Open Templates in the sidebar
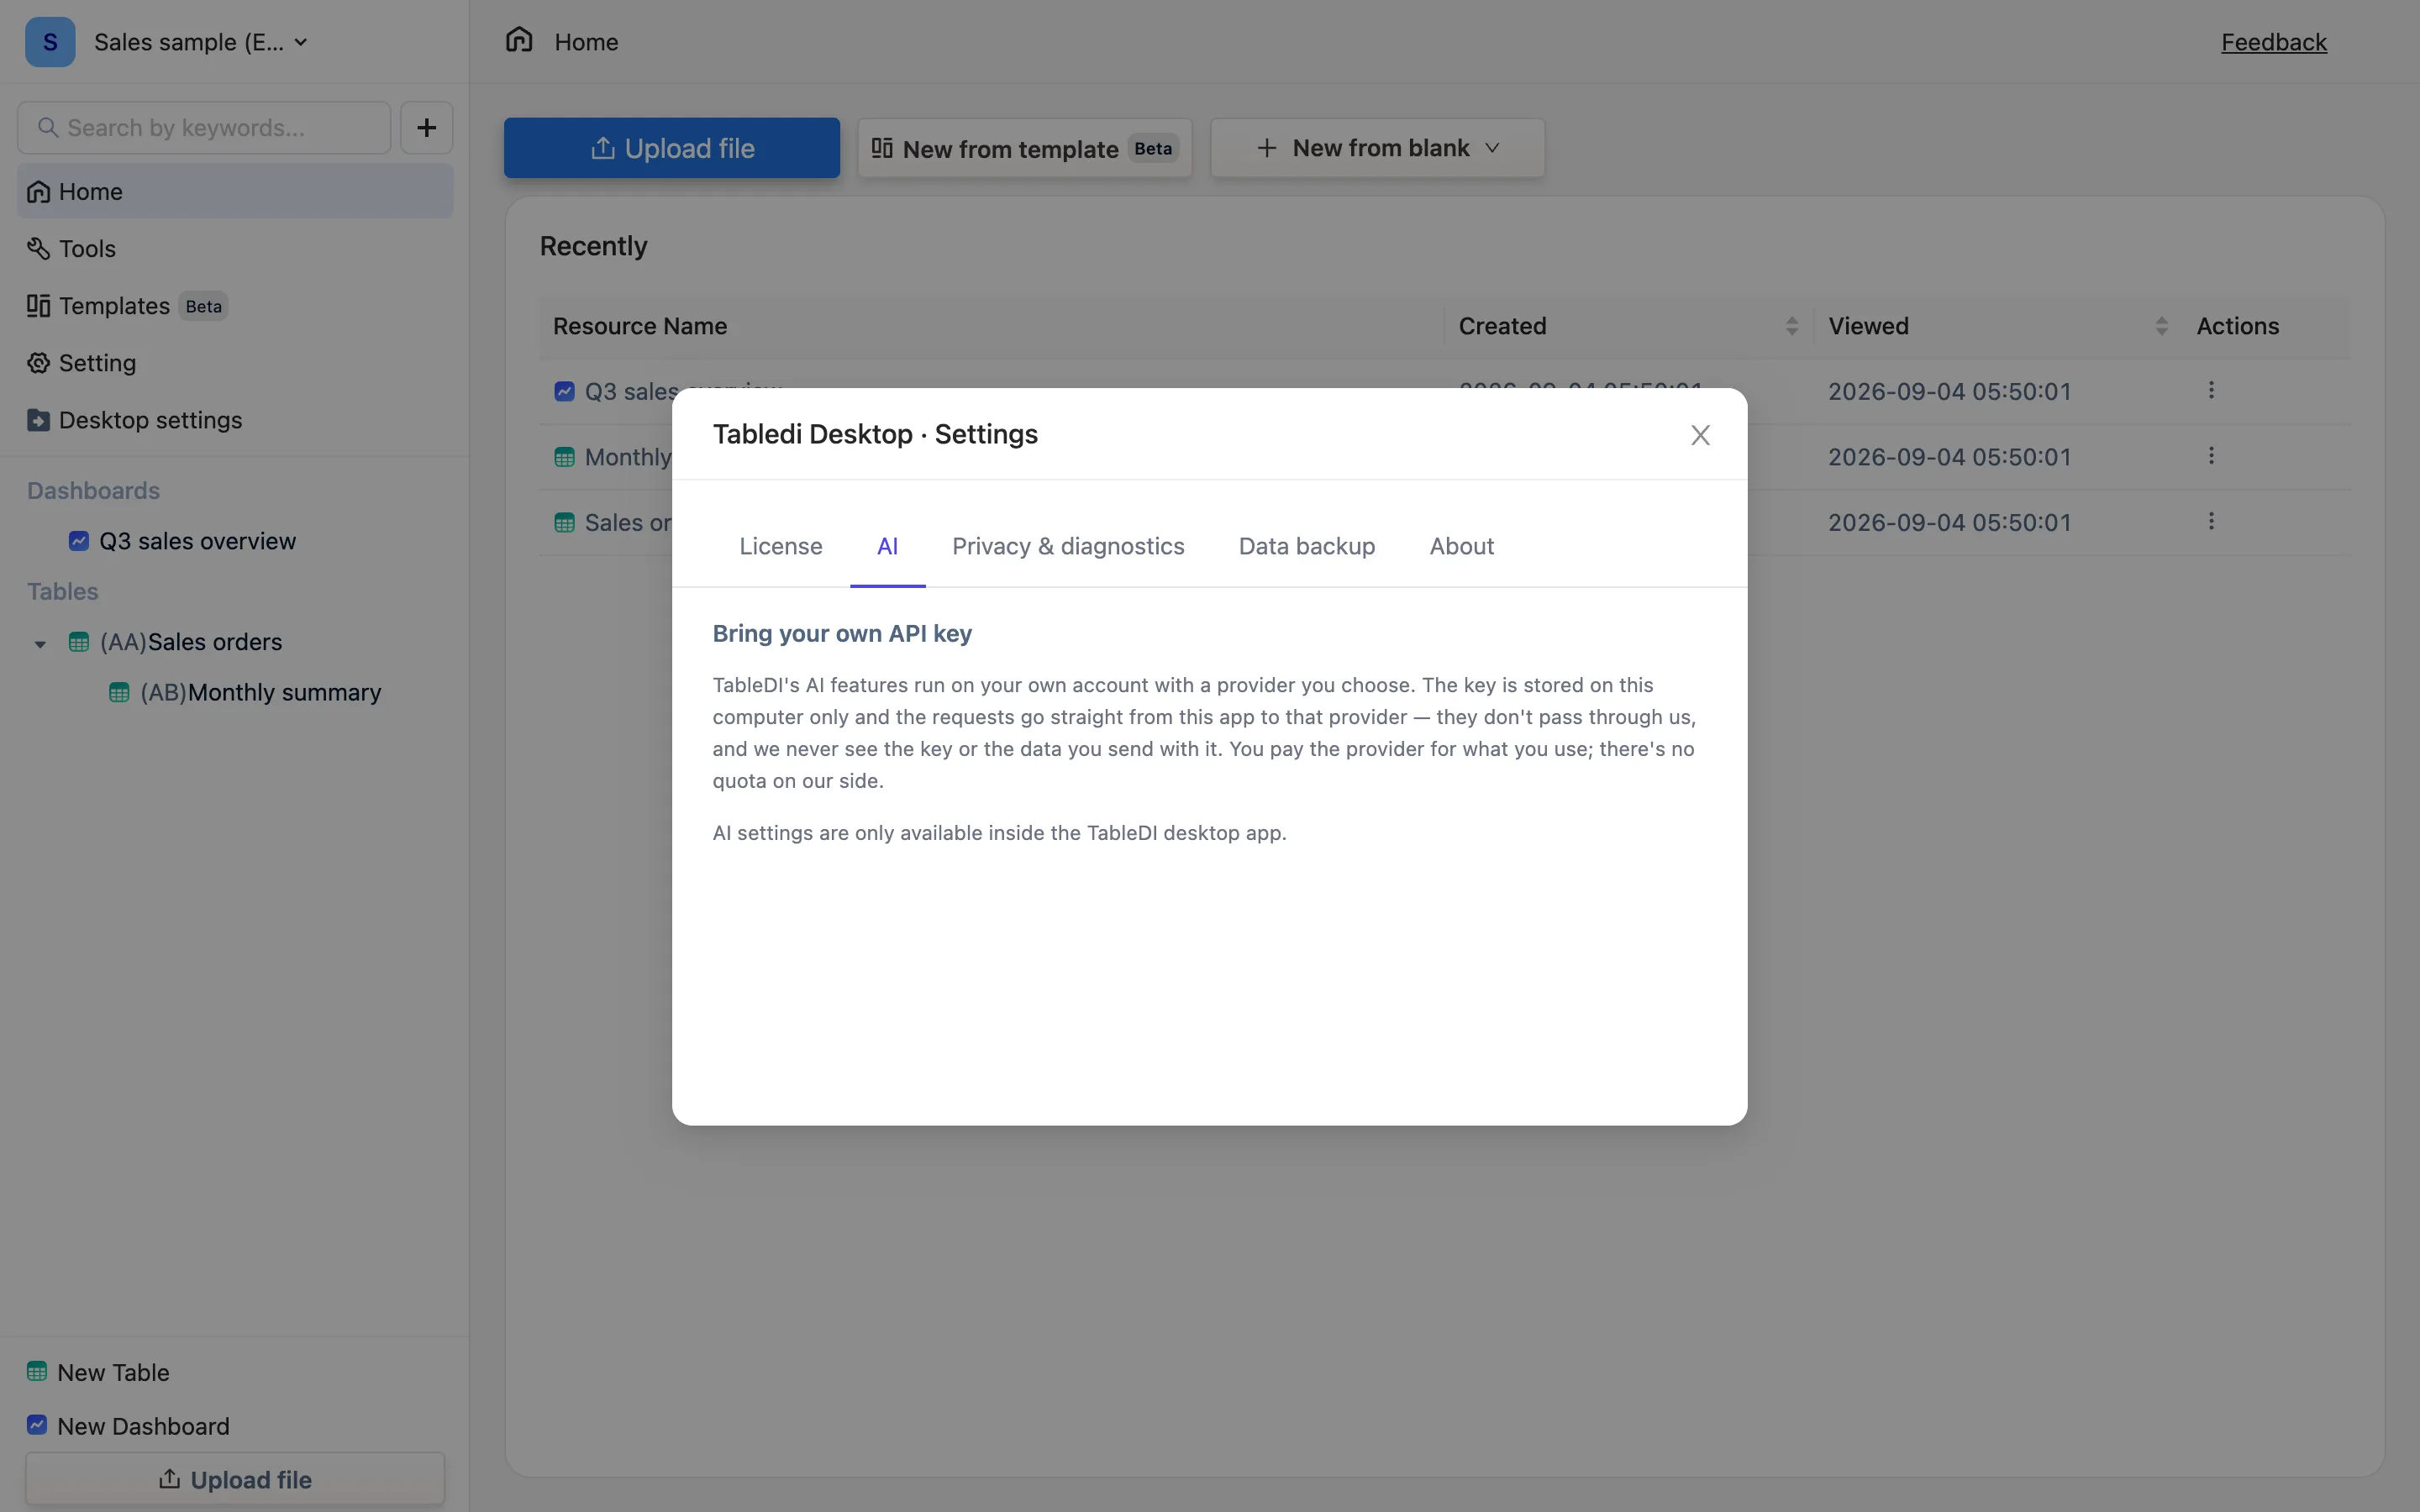This screenshot has height=1512, width=2420. click(x=235, y=306)
